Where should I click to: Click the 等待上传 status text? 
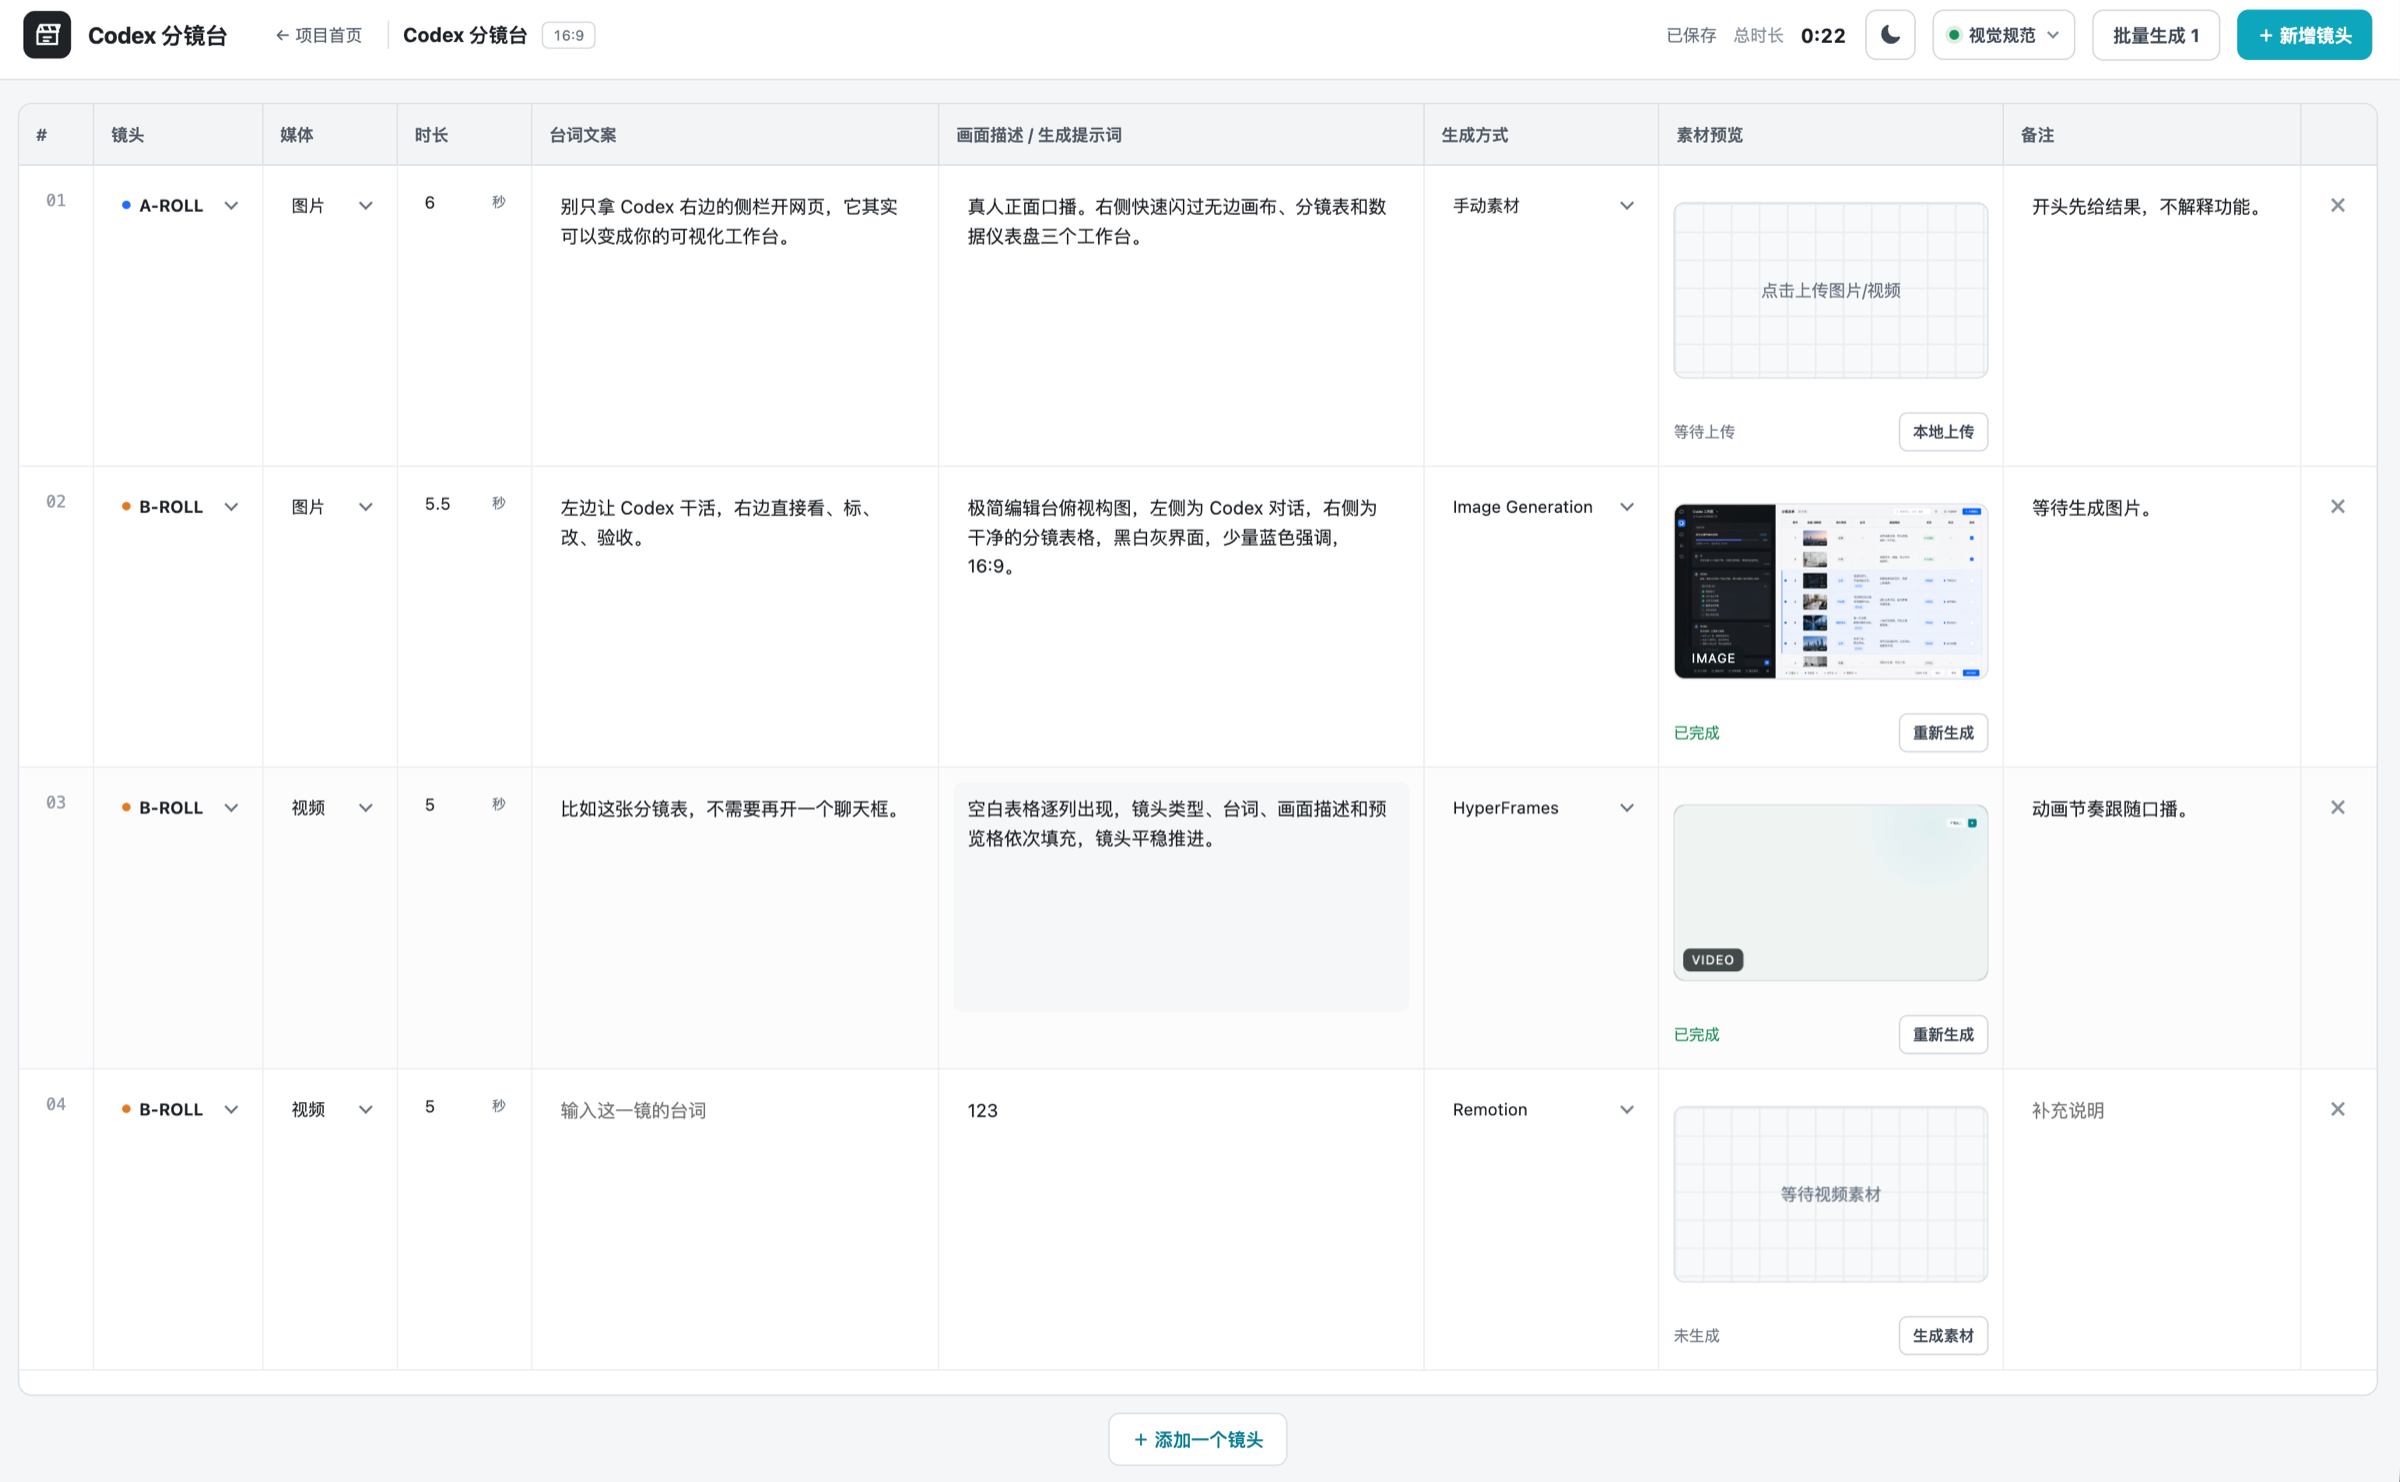pos(1704,432)
